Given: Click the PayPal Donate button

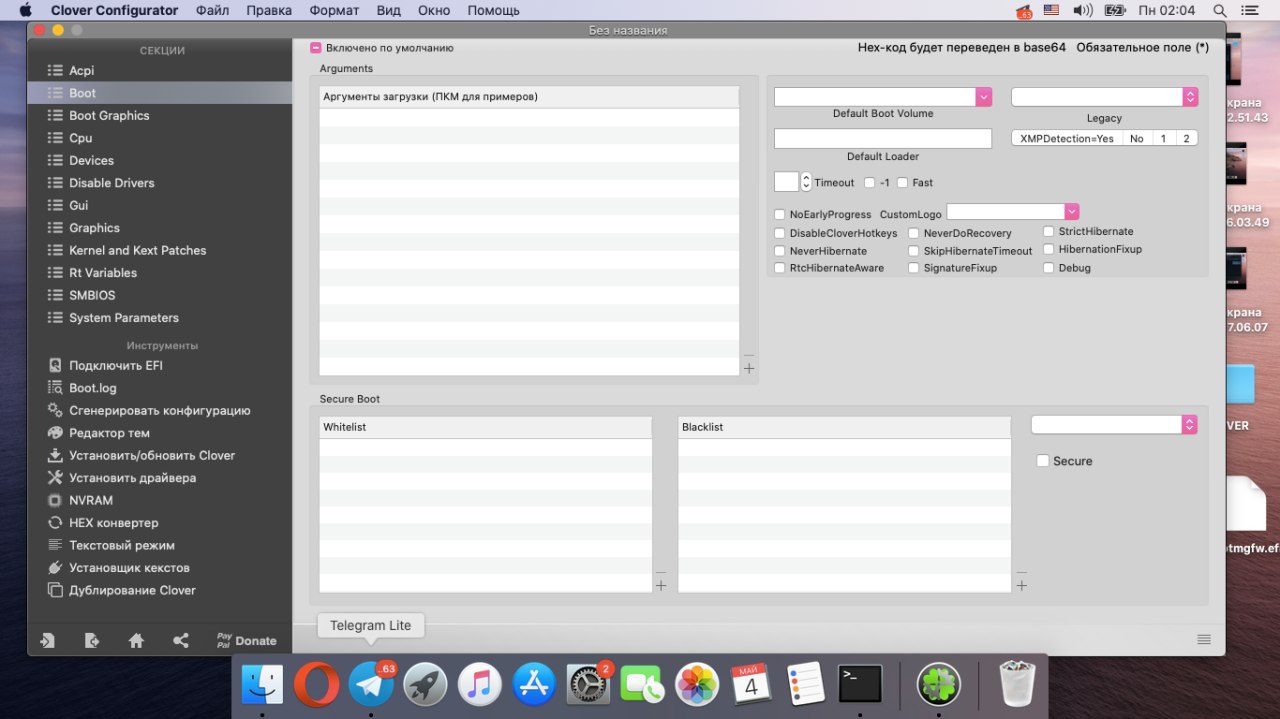Looking at the screenshot, I should (x=246, y=641).
